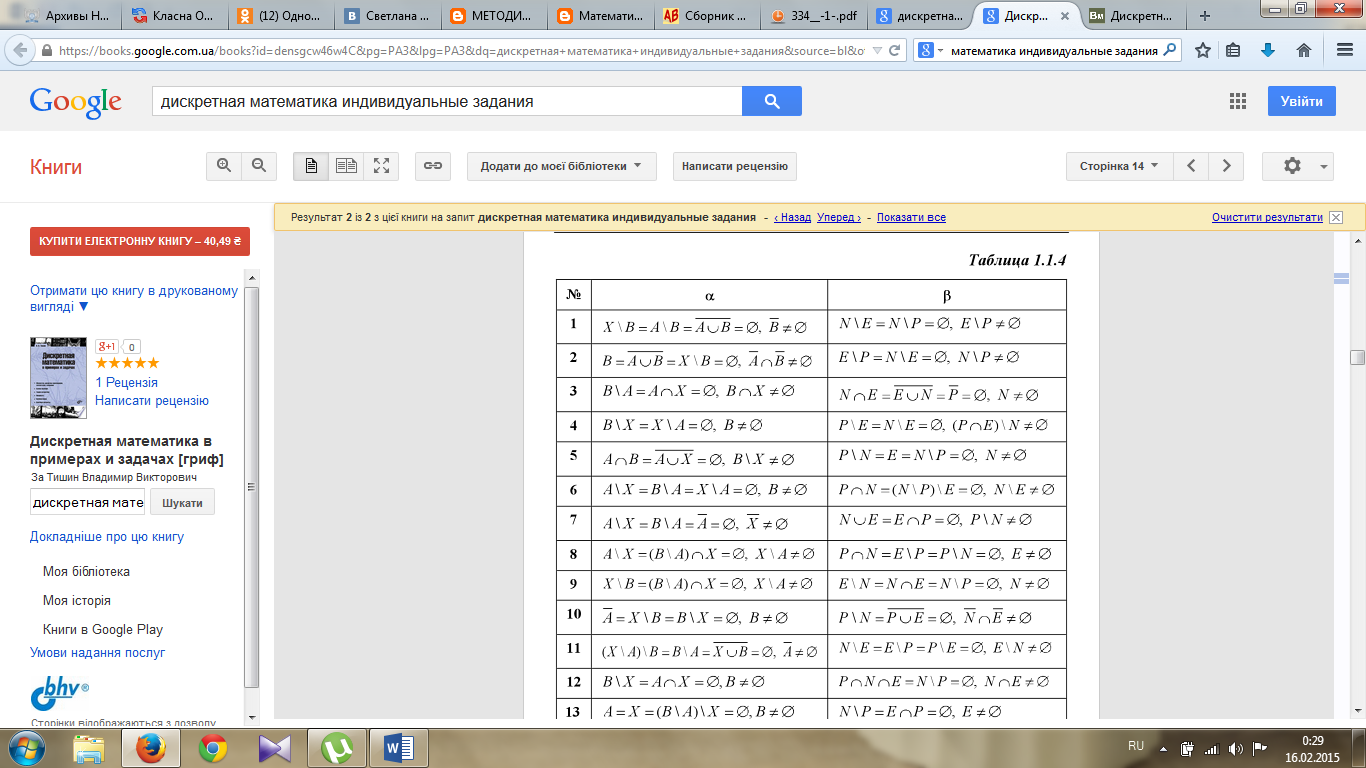This screenshot has height=768, width=1366.
Task: Reload the current page
Action: [895, 50]
